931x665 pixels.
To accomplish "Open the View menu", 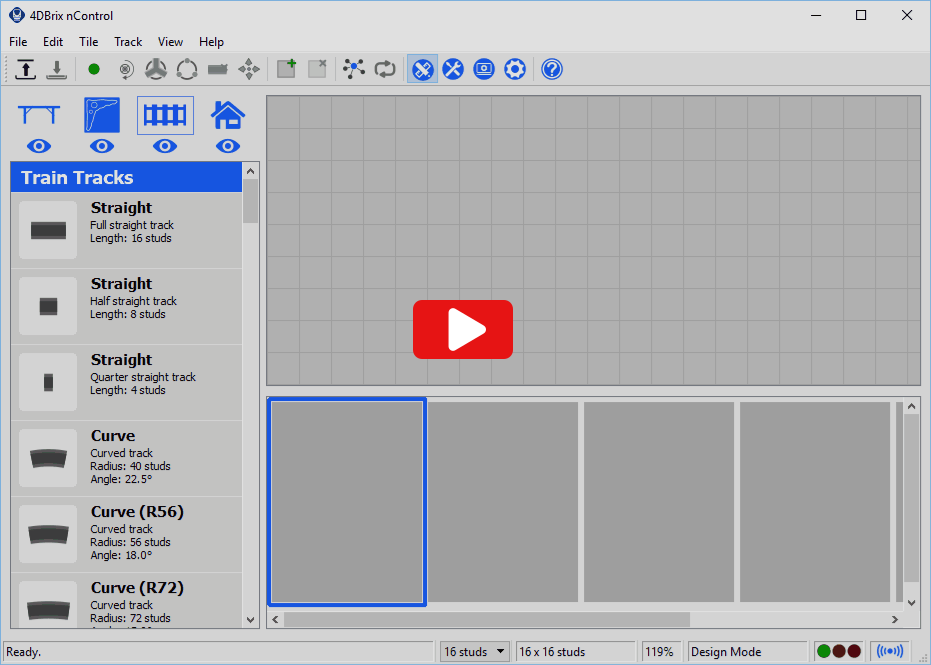I will pyautogui.click(x=170, y=42).
